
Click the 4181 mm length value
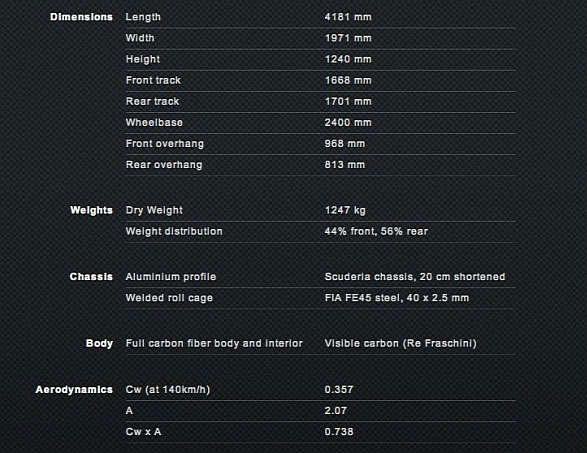pyautogui.click(x=348, y=17)
